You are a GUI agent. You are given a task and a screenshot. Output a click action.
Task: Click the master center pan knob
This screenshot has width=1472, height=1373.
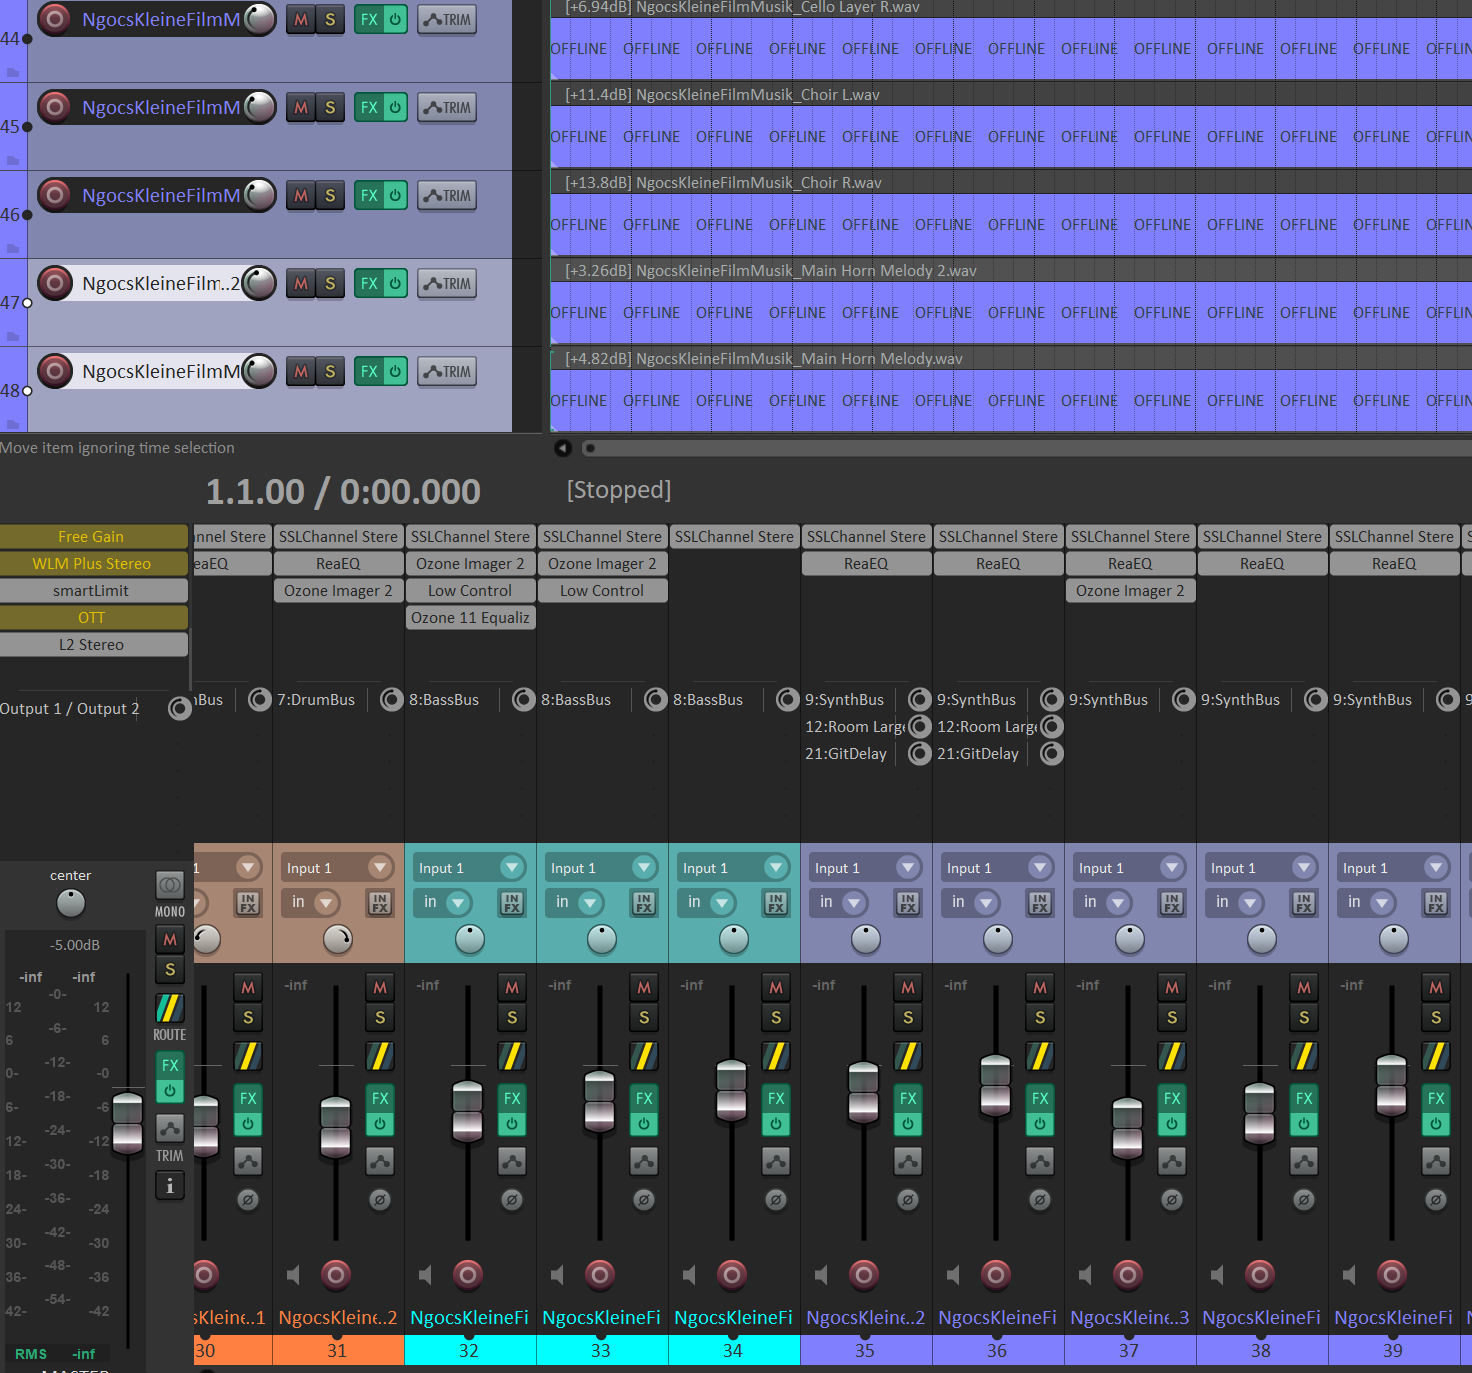coord(71,903)
